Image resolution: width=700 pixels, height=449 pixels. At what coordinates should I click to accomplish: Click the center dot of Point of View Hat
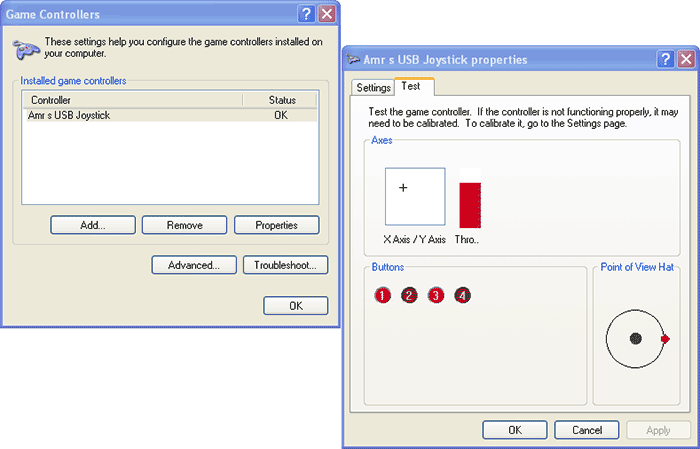point(636,339)
